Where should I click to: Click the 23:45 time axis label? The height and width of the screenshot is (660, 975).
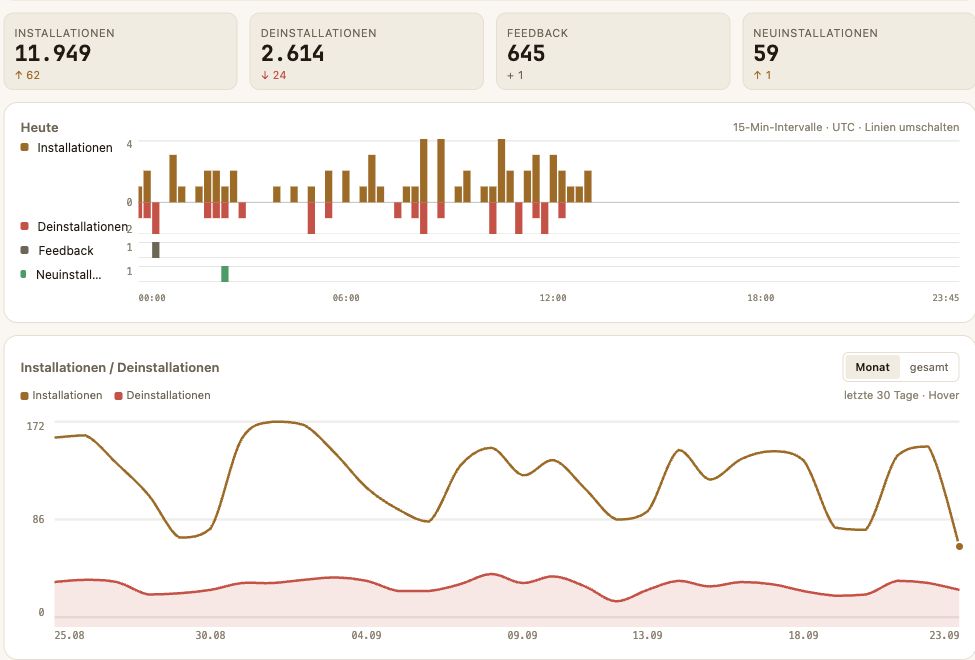(945, 298)
